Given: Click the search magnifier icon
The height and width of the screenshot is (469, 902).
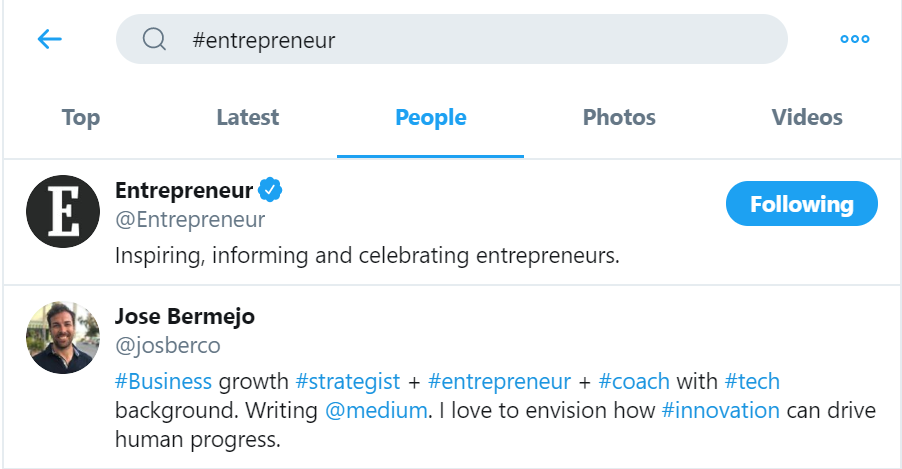Looking at the screenshot, I should point(154,39).
